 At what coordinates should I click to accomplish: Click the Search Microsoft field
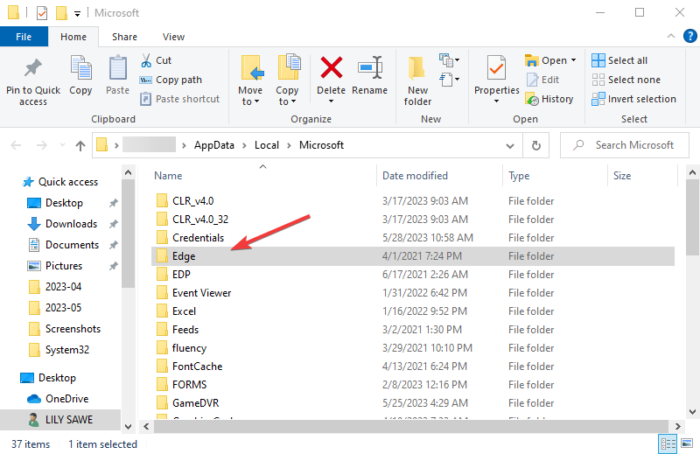[625, 146]
